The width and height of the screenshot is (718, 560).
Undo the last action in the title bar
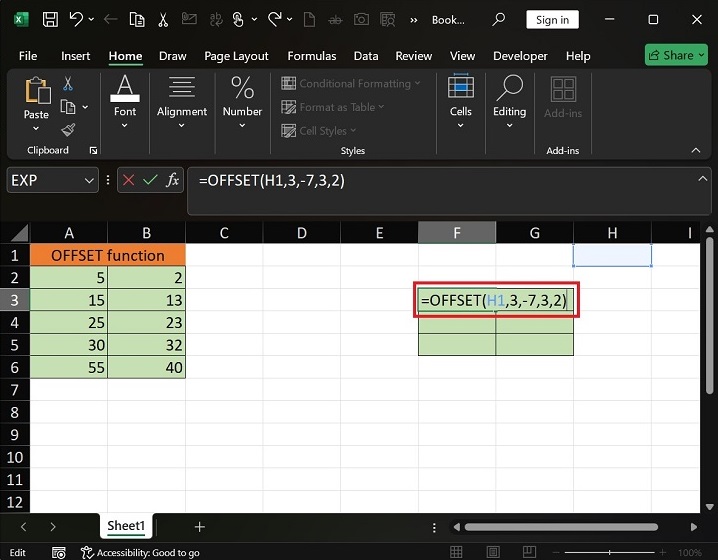pyautogui.click(x=76, y=19)
